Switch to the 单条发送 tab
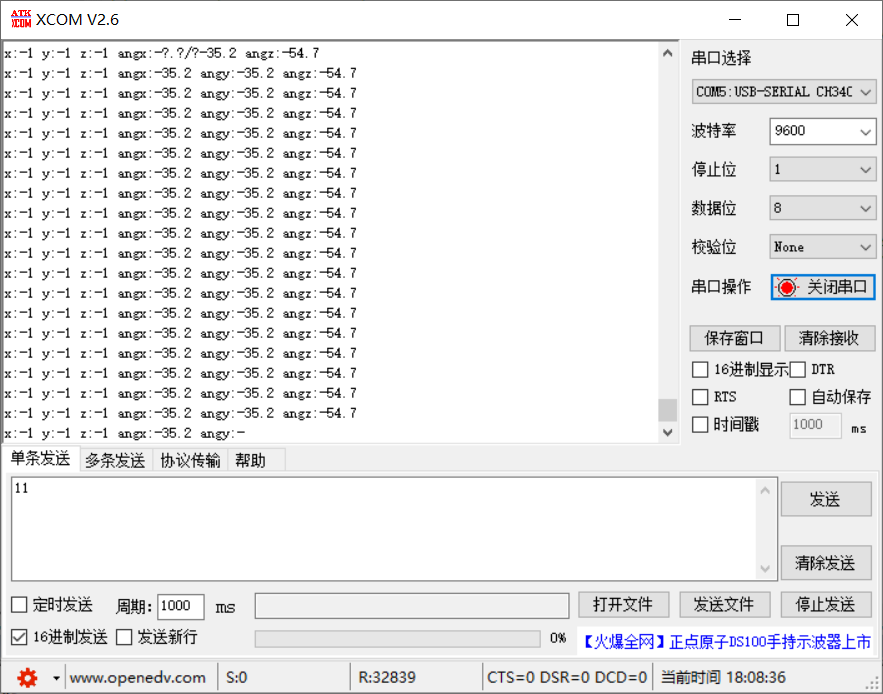883x694 pixels. coord(40,459)
